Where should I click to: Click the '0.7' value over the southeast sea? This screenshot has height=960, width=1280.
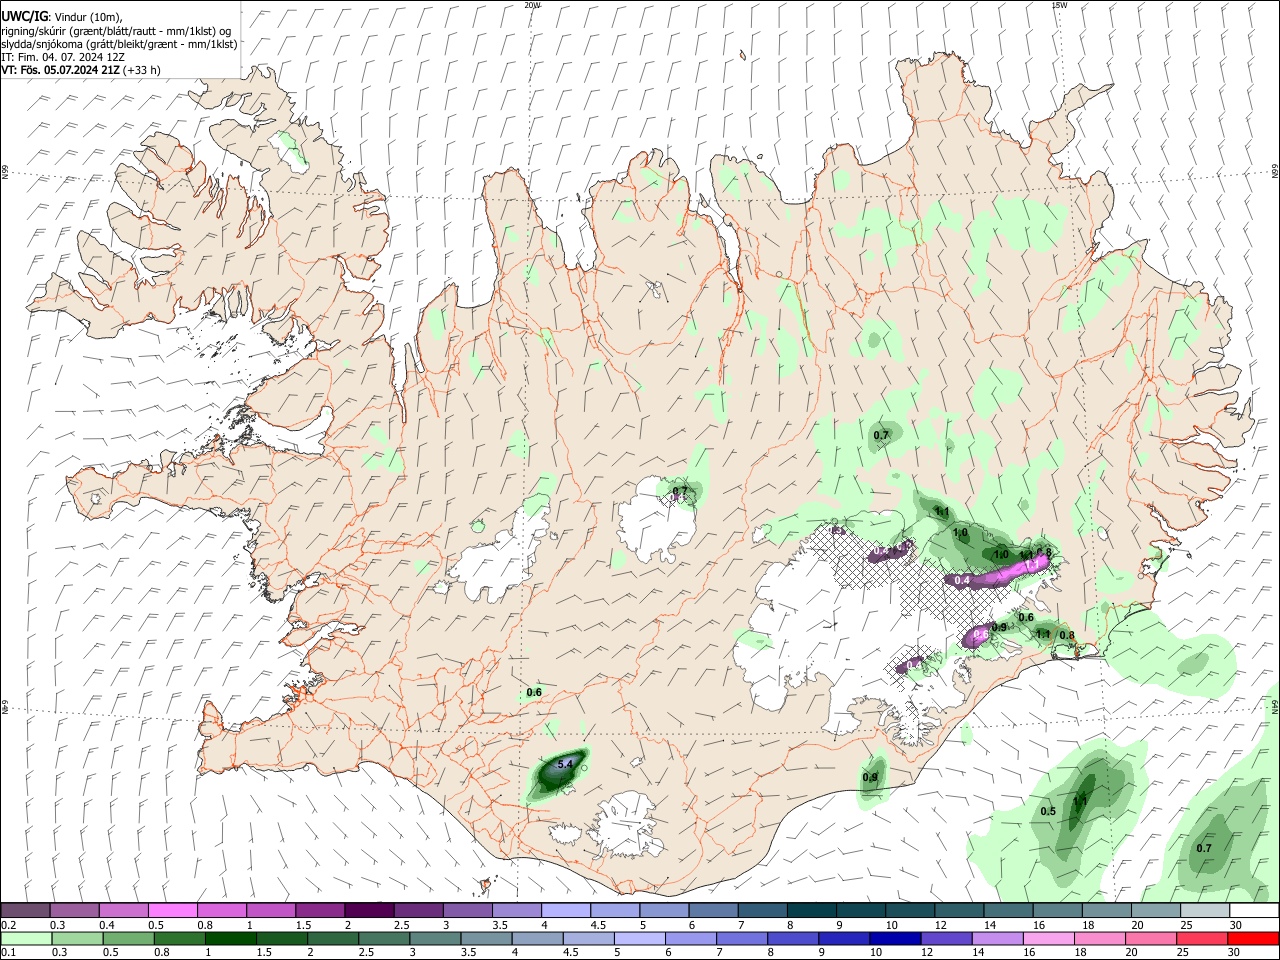tap(1204, 848)
